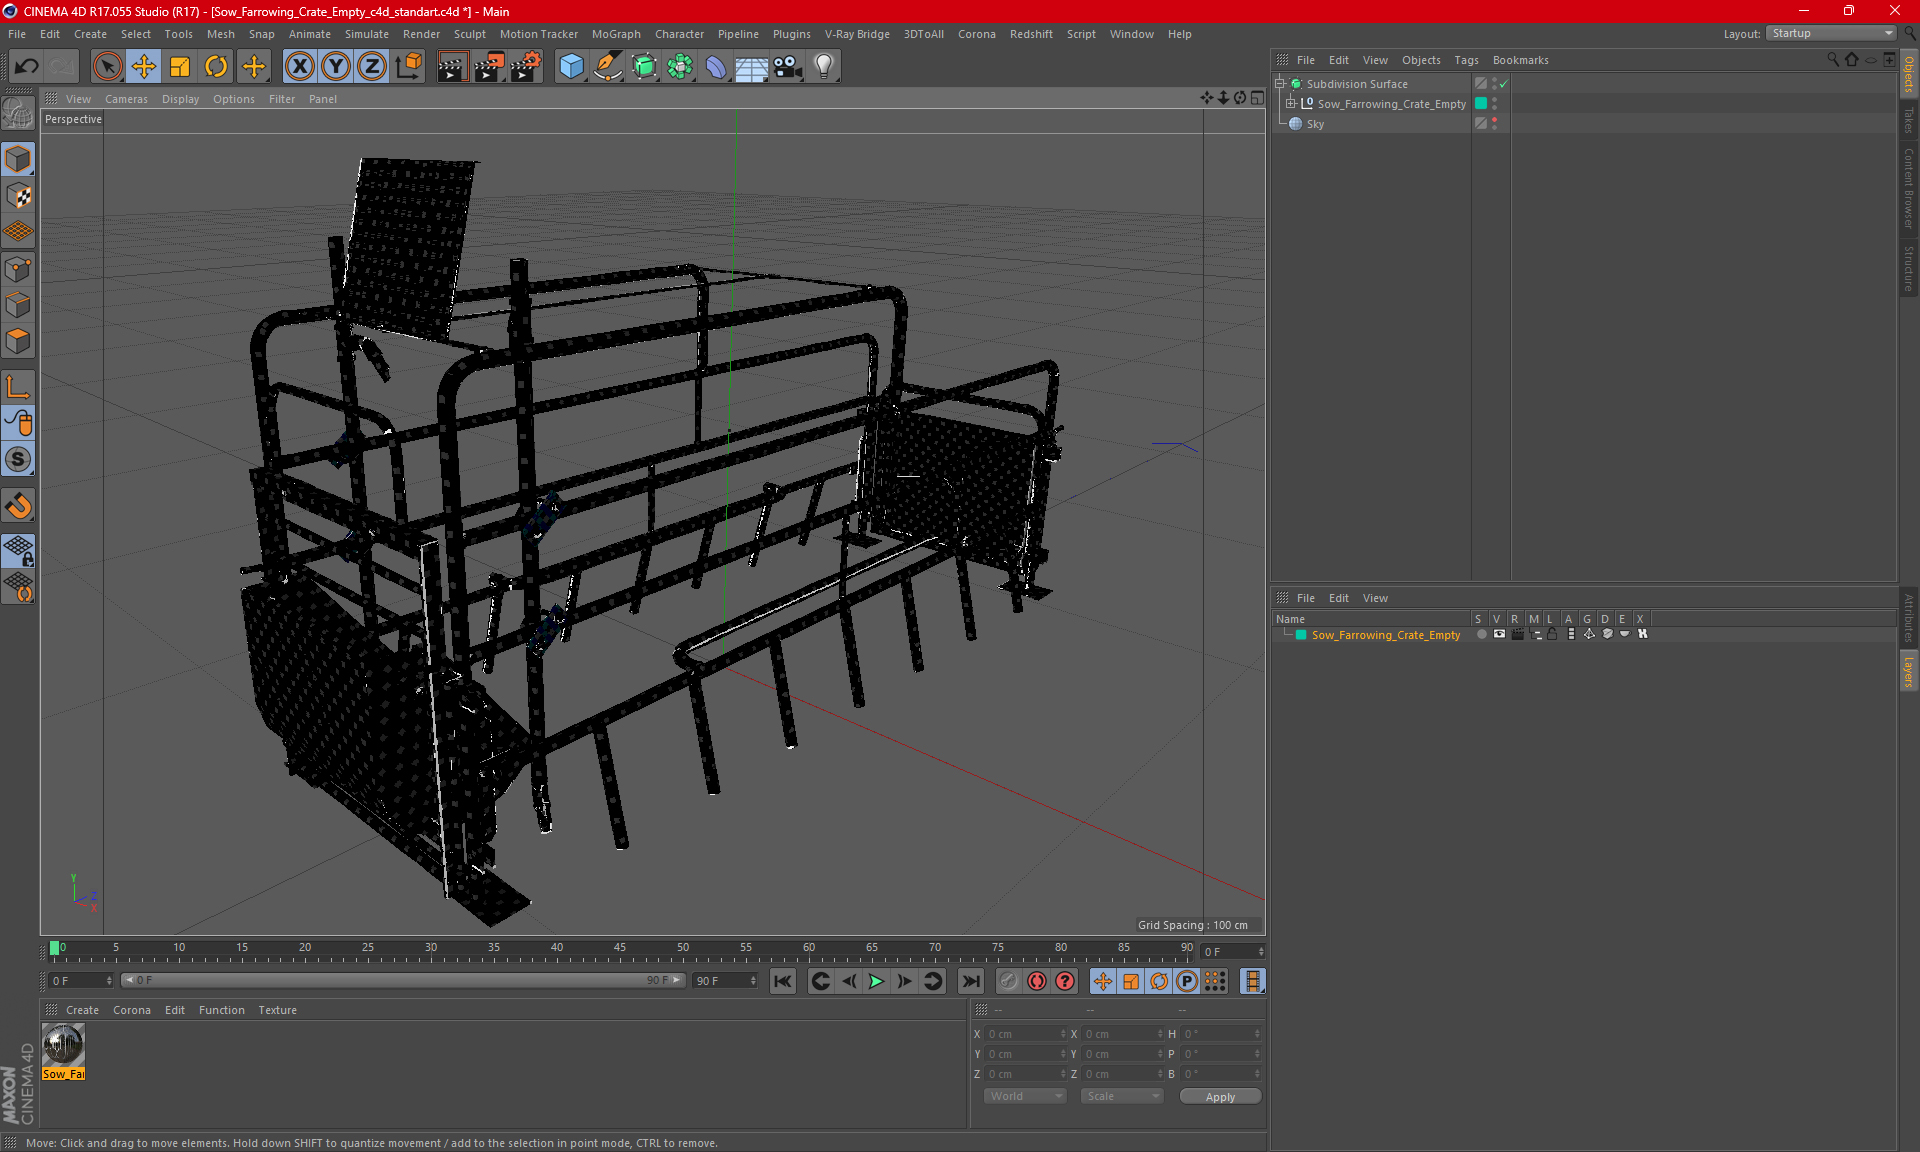This screenshot has width=1920, height=1152.
Task: Toggle viewport maximize icon
Action: 1257,98
